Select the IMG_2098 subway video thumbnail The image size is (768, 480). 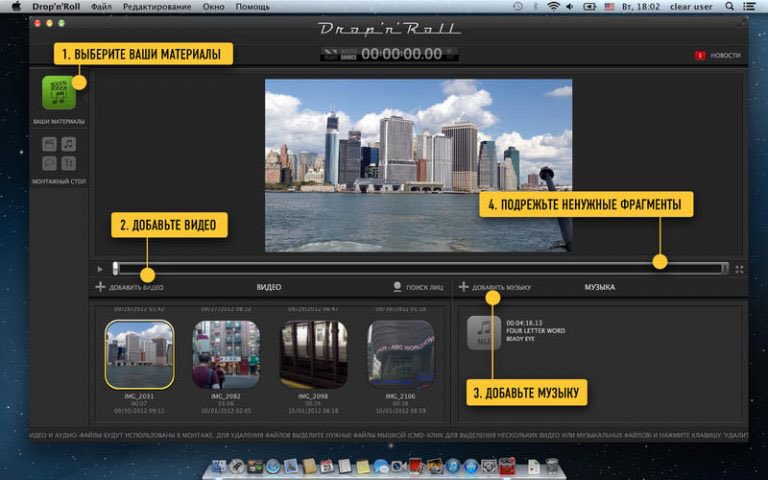tap(313, 355)
